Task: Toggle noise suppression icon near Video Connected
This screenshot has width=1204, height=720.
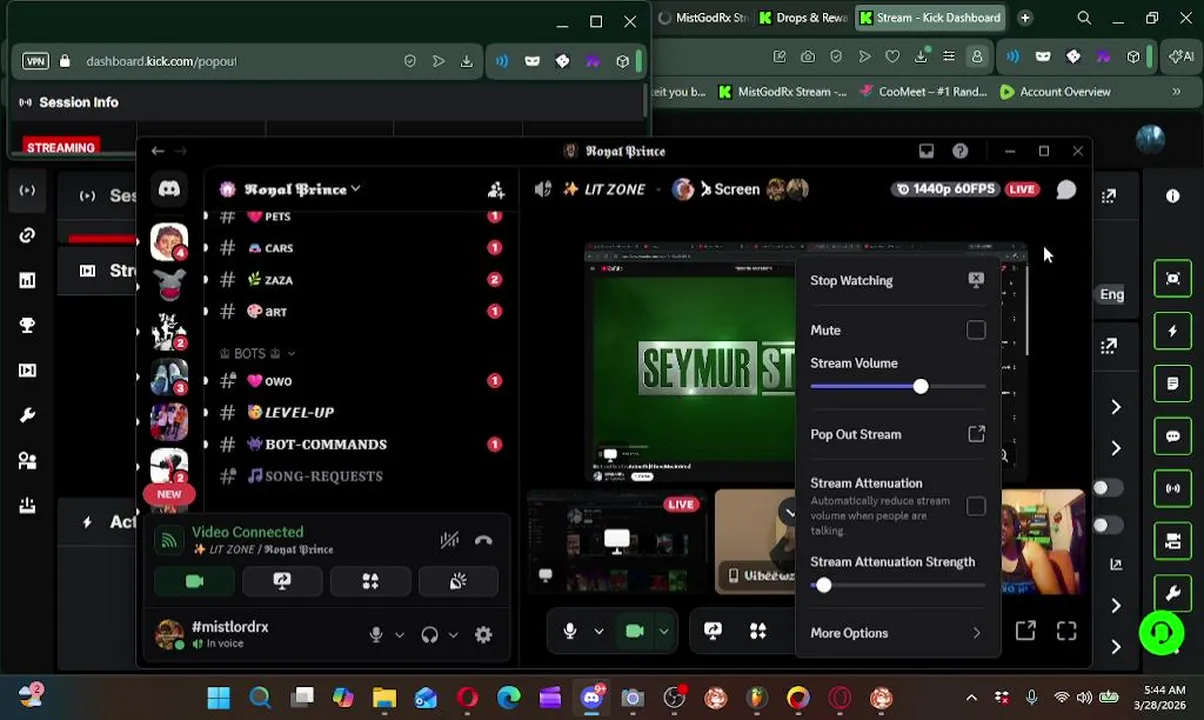Action: tap(449, 540)
